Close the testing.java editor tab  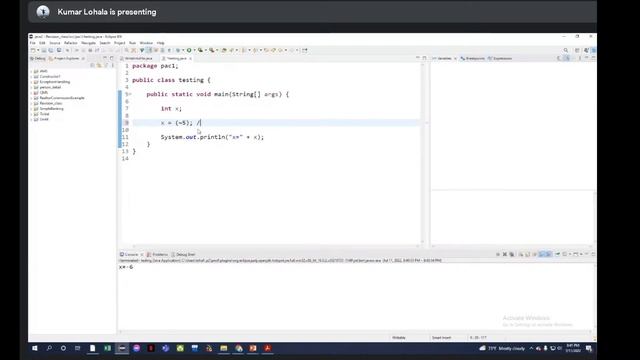(x=191, y=58)
